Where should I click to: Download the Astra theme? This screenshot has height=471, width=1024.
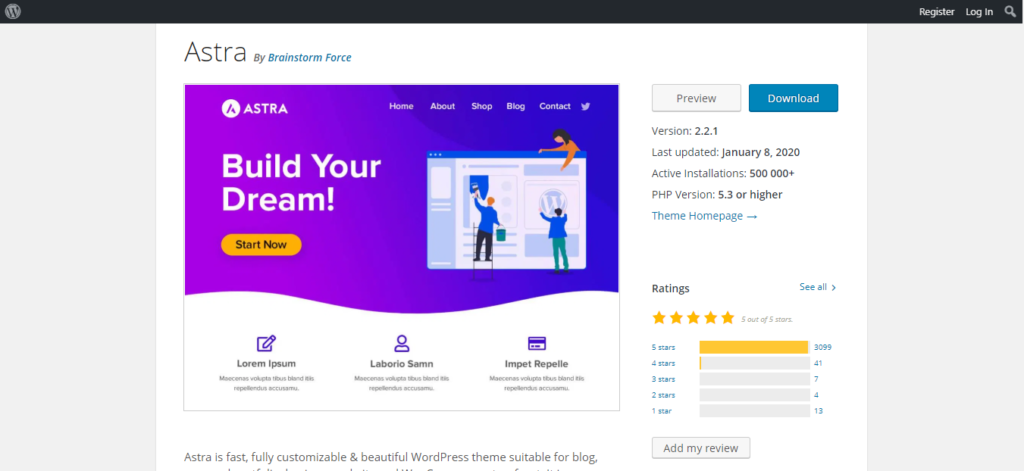tap(793, 98)
